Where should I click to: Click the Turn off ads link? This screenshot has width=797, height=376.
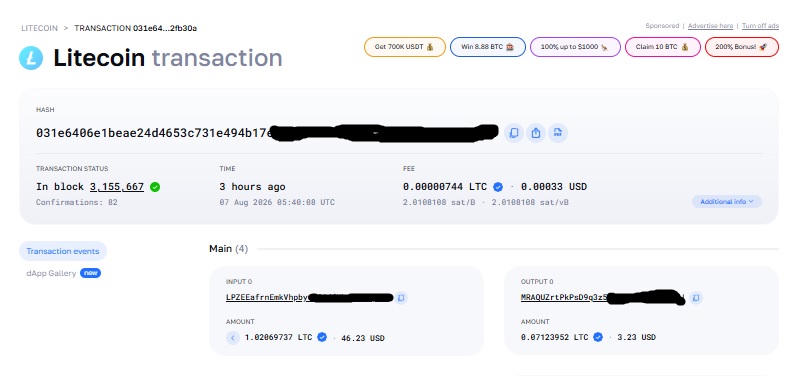click(760, 26)
